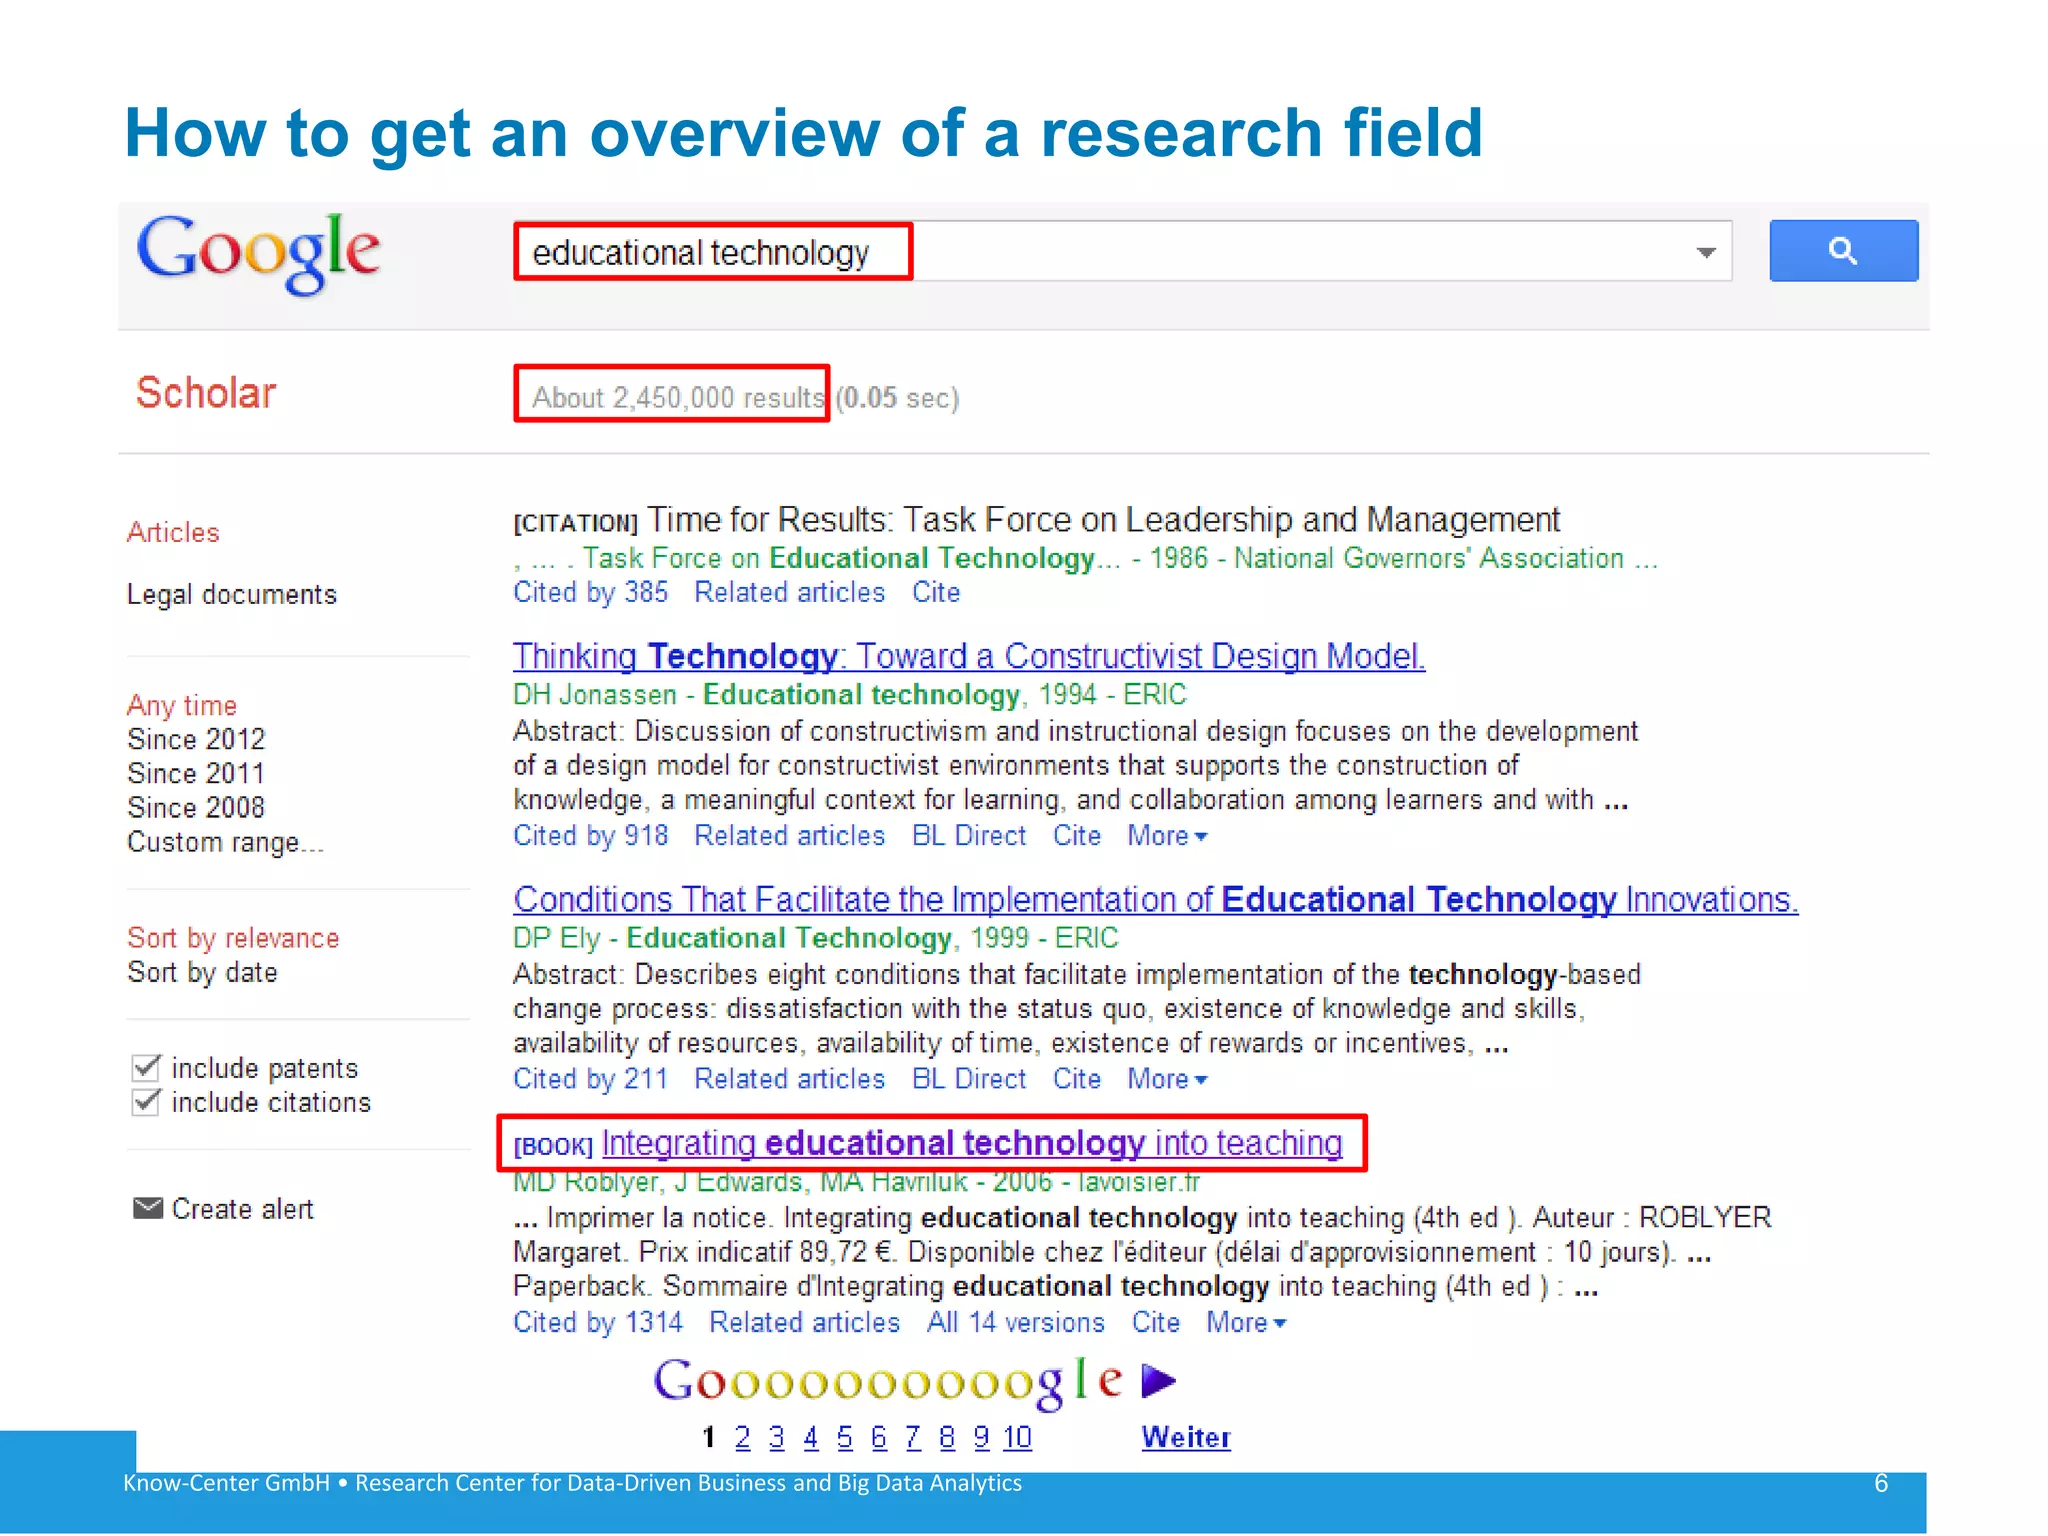Choose Sort by relevance
The width and height of the screenshot is (2048, 1536).
click(x=233, y=938)
